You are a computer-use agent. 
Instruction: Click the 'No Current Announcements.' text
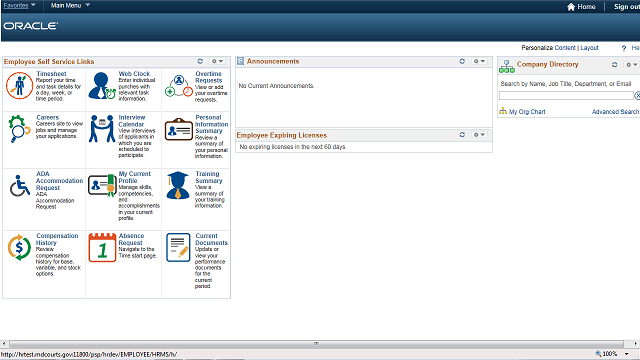coord(276,86)
